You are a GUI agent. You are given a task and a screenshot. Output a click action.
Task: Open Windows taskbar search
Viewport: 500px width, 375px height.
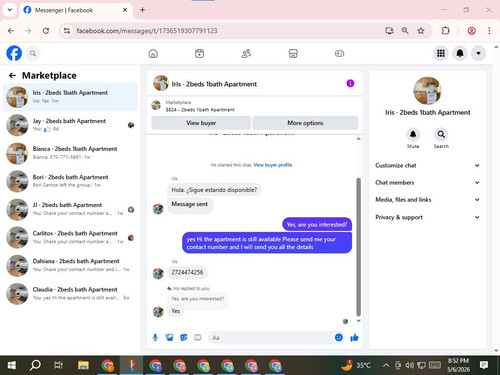coord(35,365)
